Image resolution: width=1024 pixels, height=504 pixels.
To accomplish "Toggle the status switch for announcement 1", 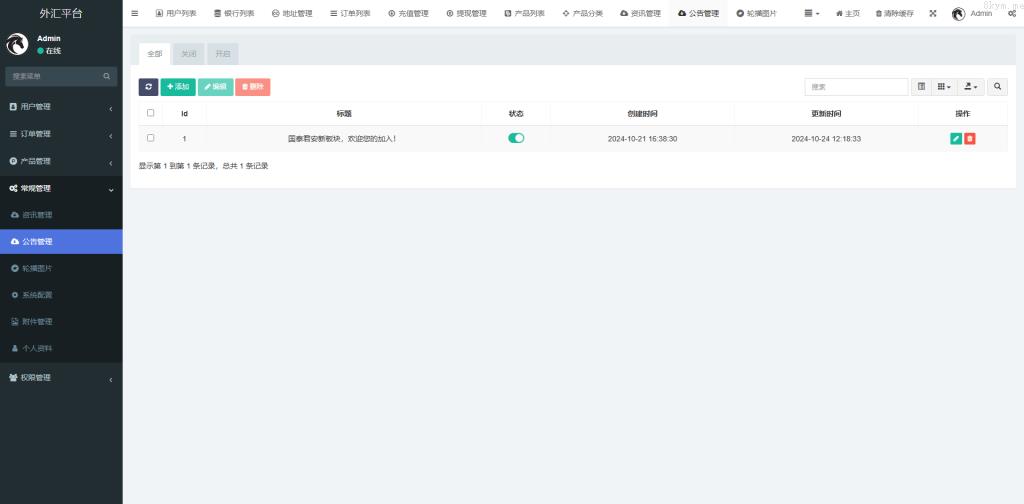I will coord(516,138).
